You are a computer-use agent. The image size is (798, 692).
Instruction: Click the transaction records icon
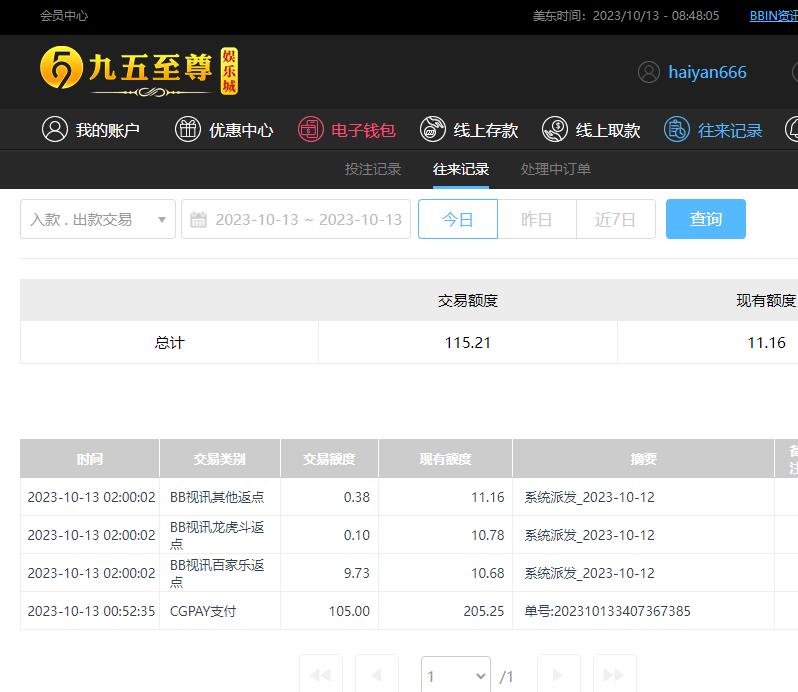[x=677, y=129]
